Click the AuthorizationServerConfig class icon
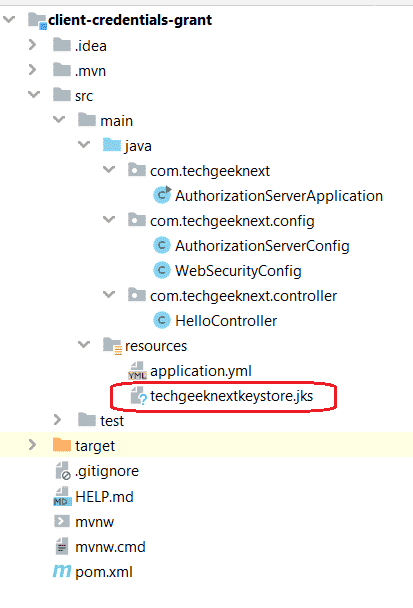Screen dimensions: 413x608 coord(162,245)
